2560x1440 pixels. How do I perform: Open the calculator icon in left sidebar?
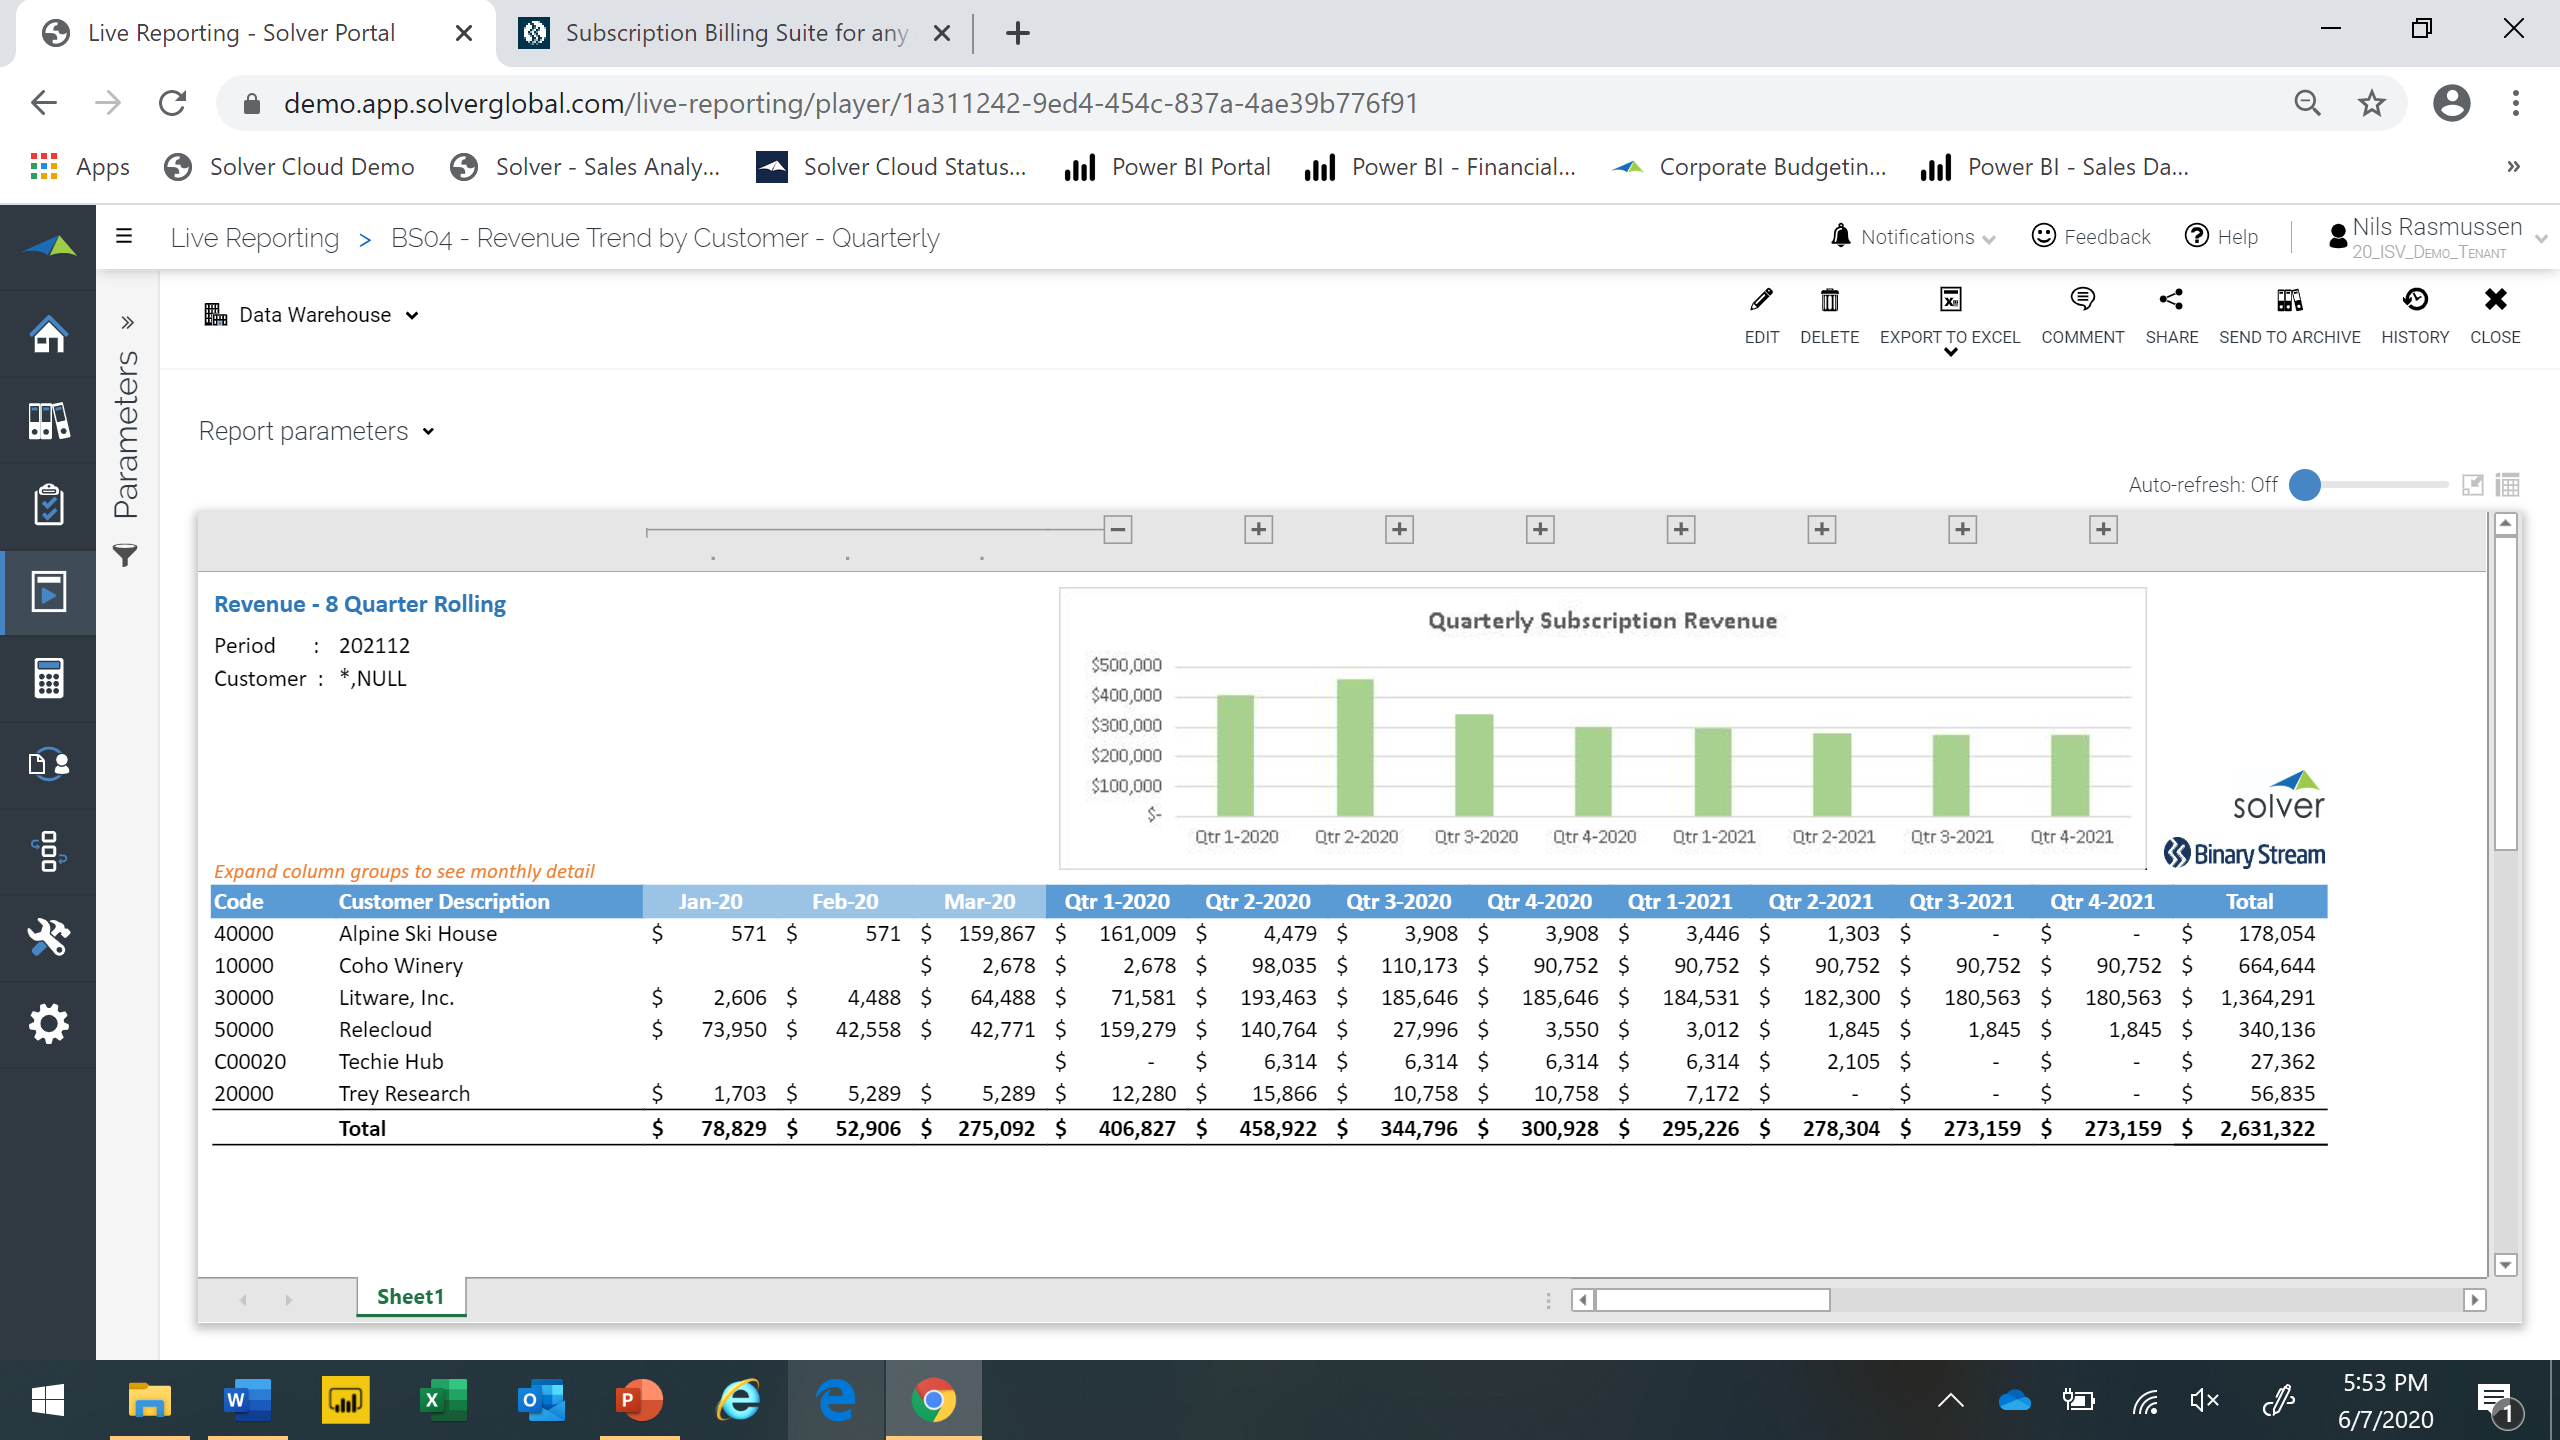click(48, 678)
